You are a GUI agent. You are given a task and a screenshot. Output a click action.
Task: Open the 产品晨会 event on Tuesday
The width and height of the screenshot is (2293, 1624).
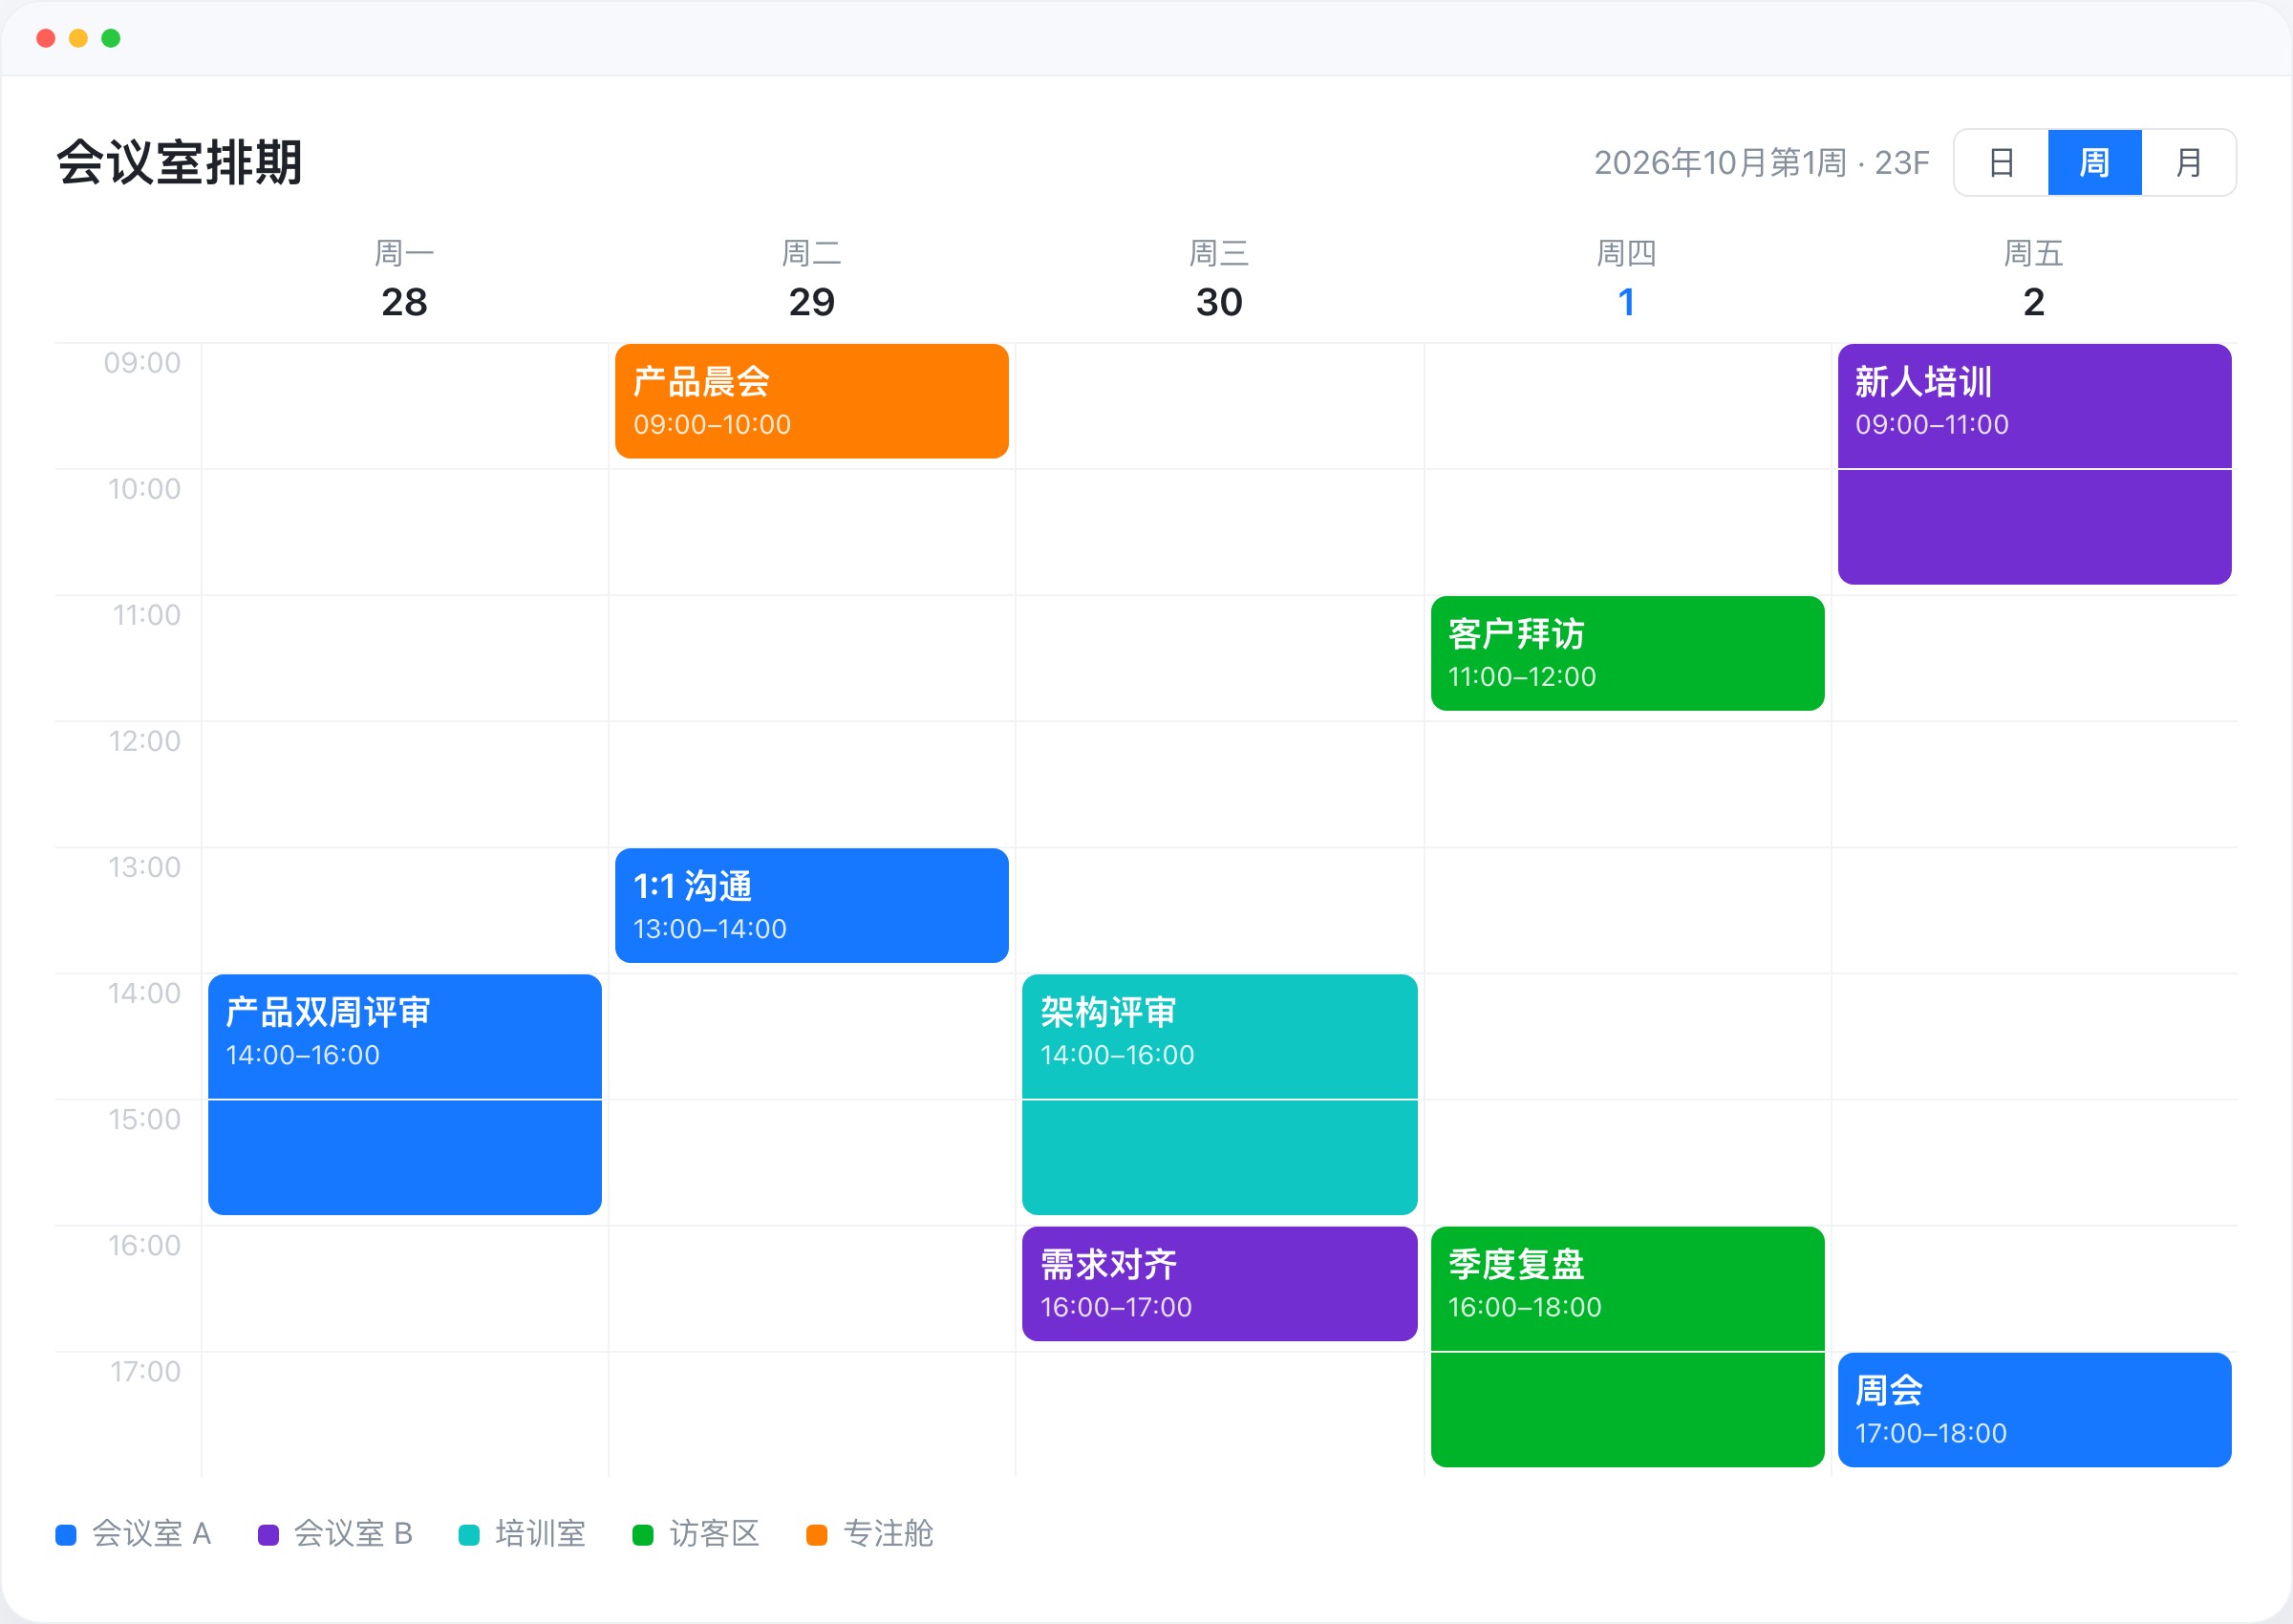[811, 401]
